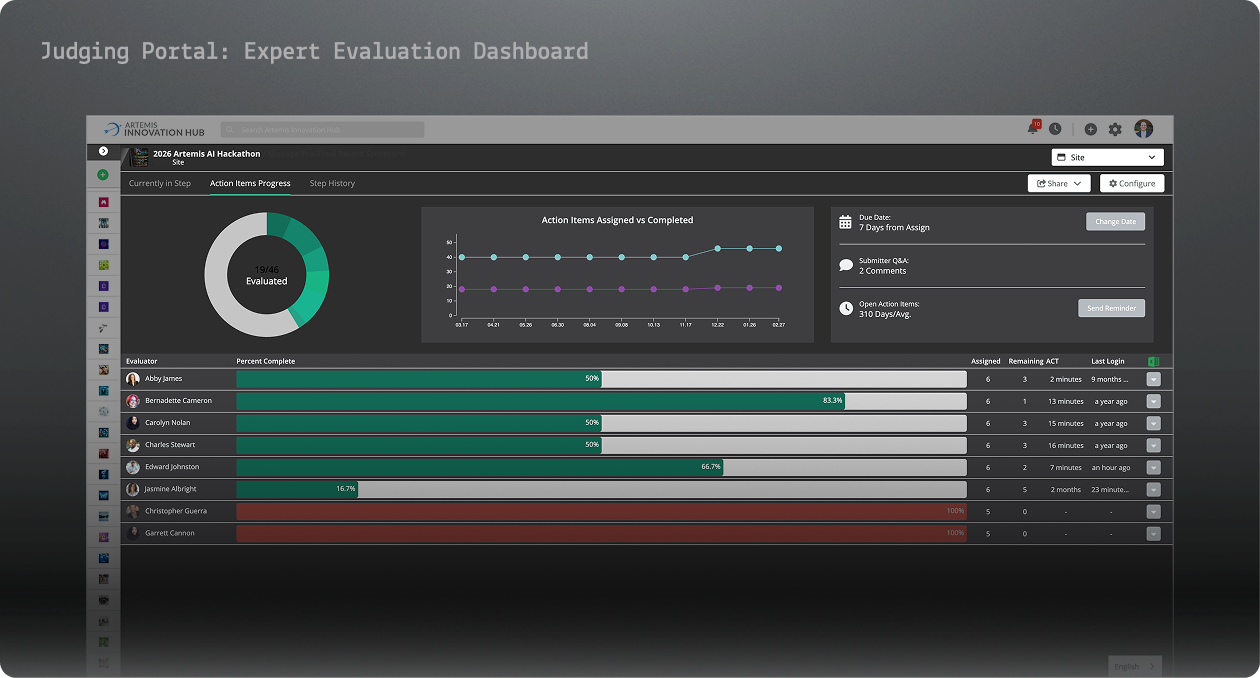Expand Abby James's evaluator row details
Screen dimensions: 1260x678
pyautogui.click(x=1153, y=379)
